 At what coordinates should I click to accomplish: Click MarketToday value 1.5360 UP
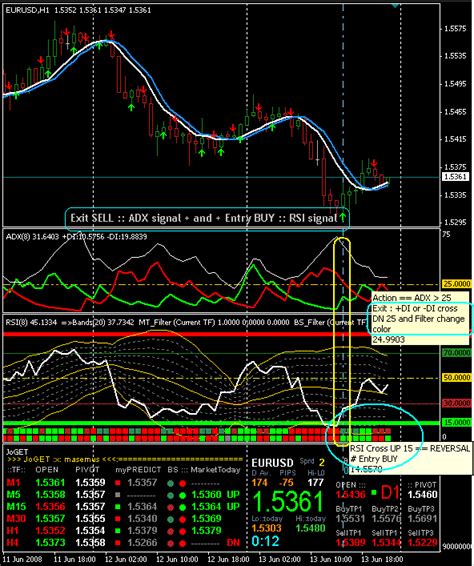click(216, 495)
